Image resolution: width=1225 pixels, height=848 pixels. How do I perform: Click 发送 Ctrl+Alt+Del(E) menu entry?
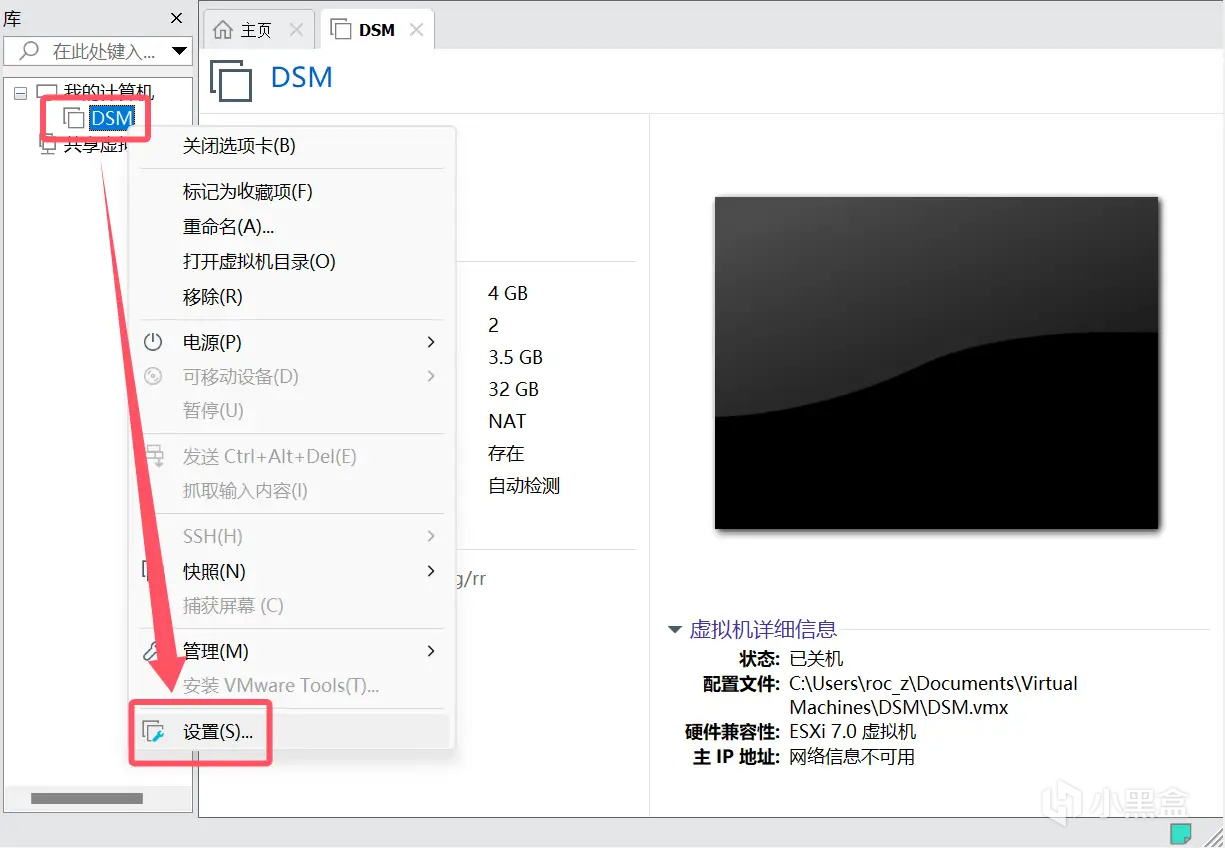[292, 456]
